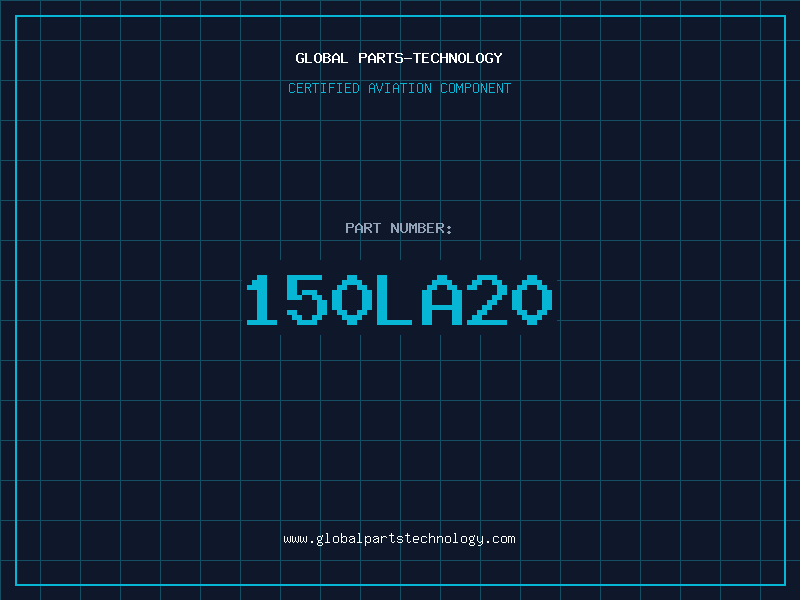This screenshot has height=600, width=800.
Task: Click the GLOBAL PARTS-TECHNOLOGY heading
Action: click(399, 58)
